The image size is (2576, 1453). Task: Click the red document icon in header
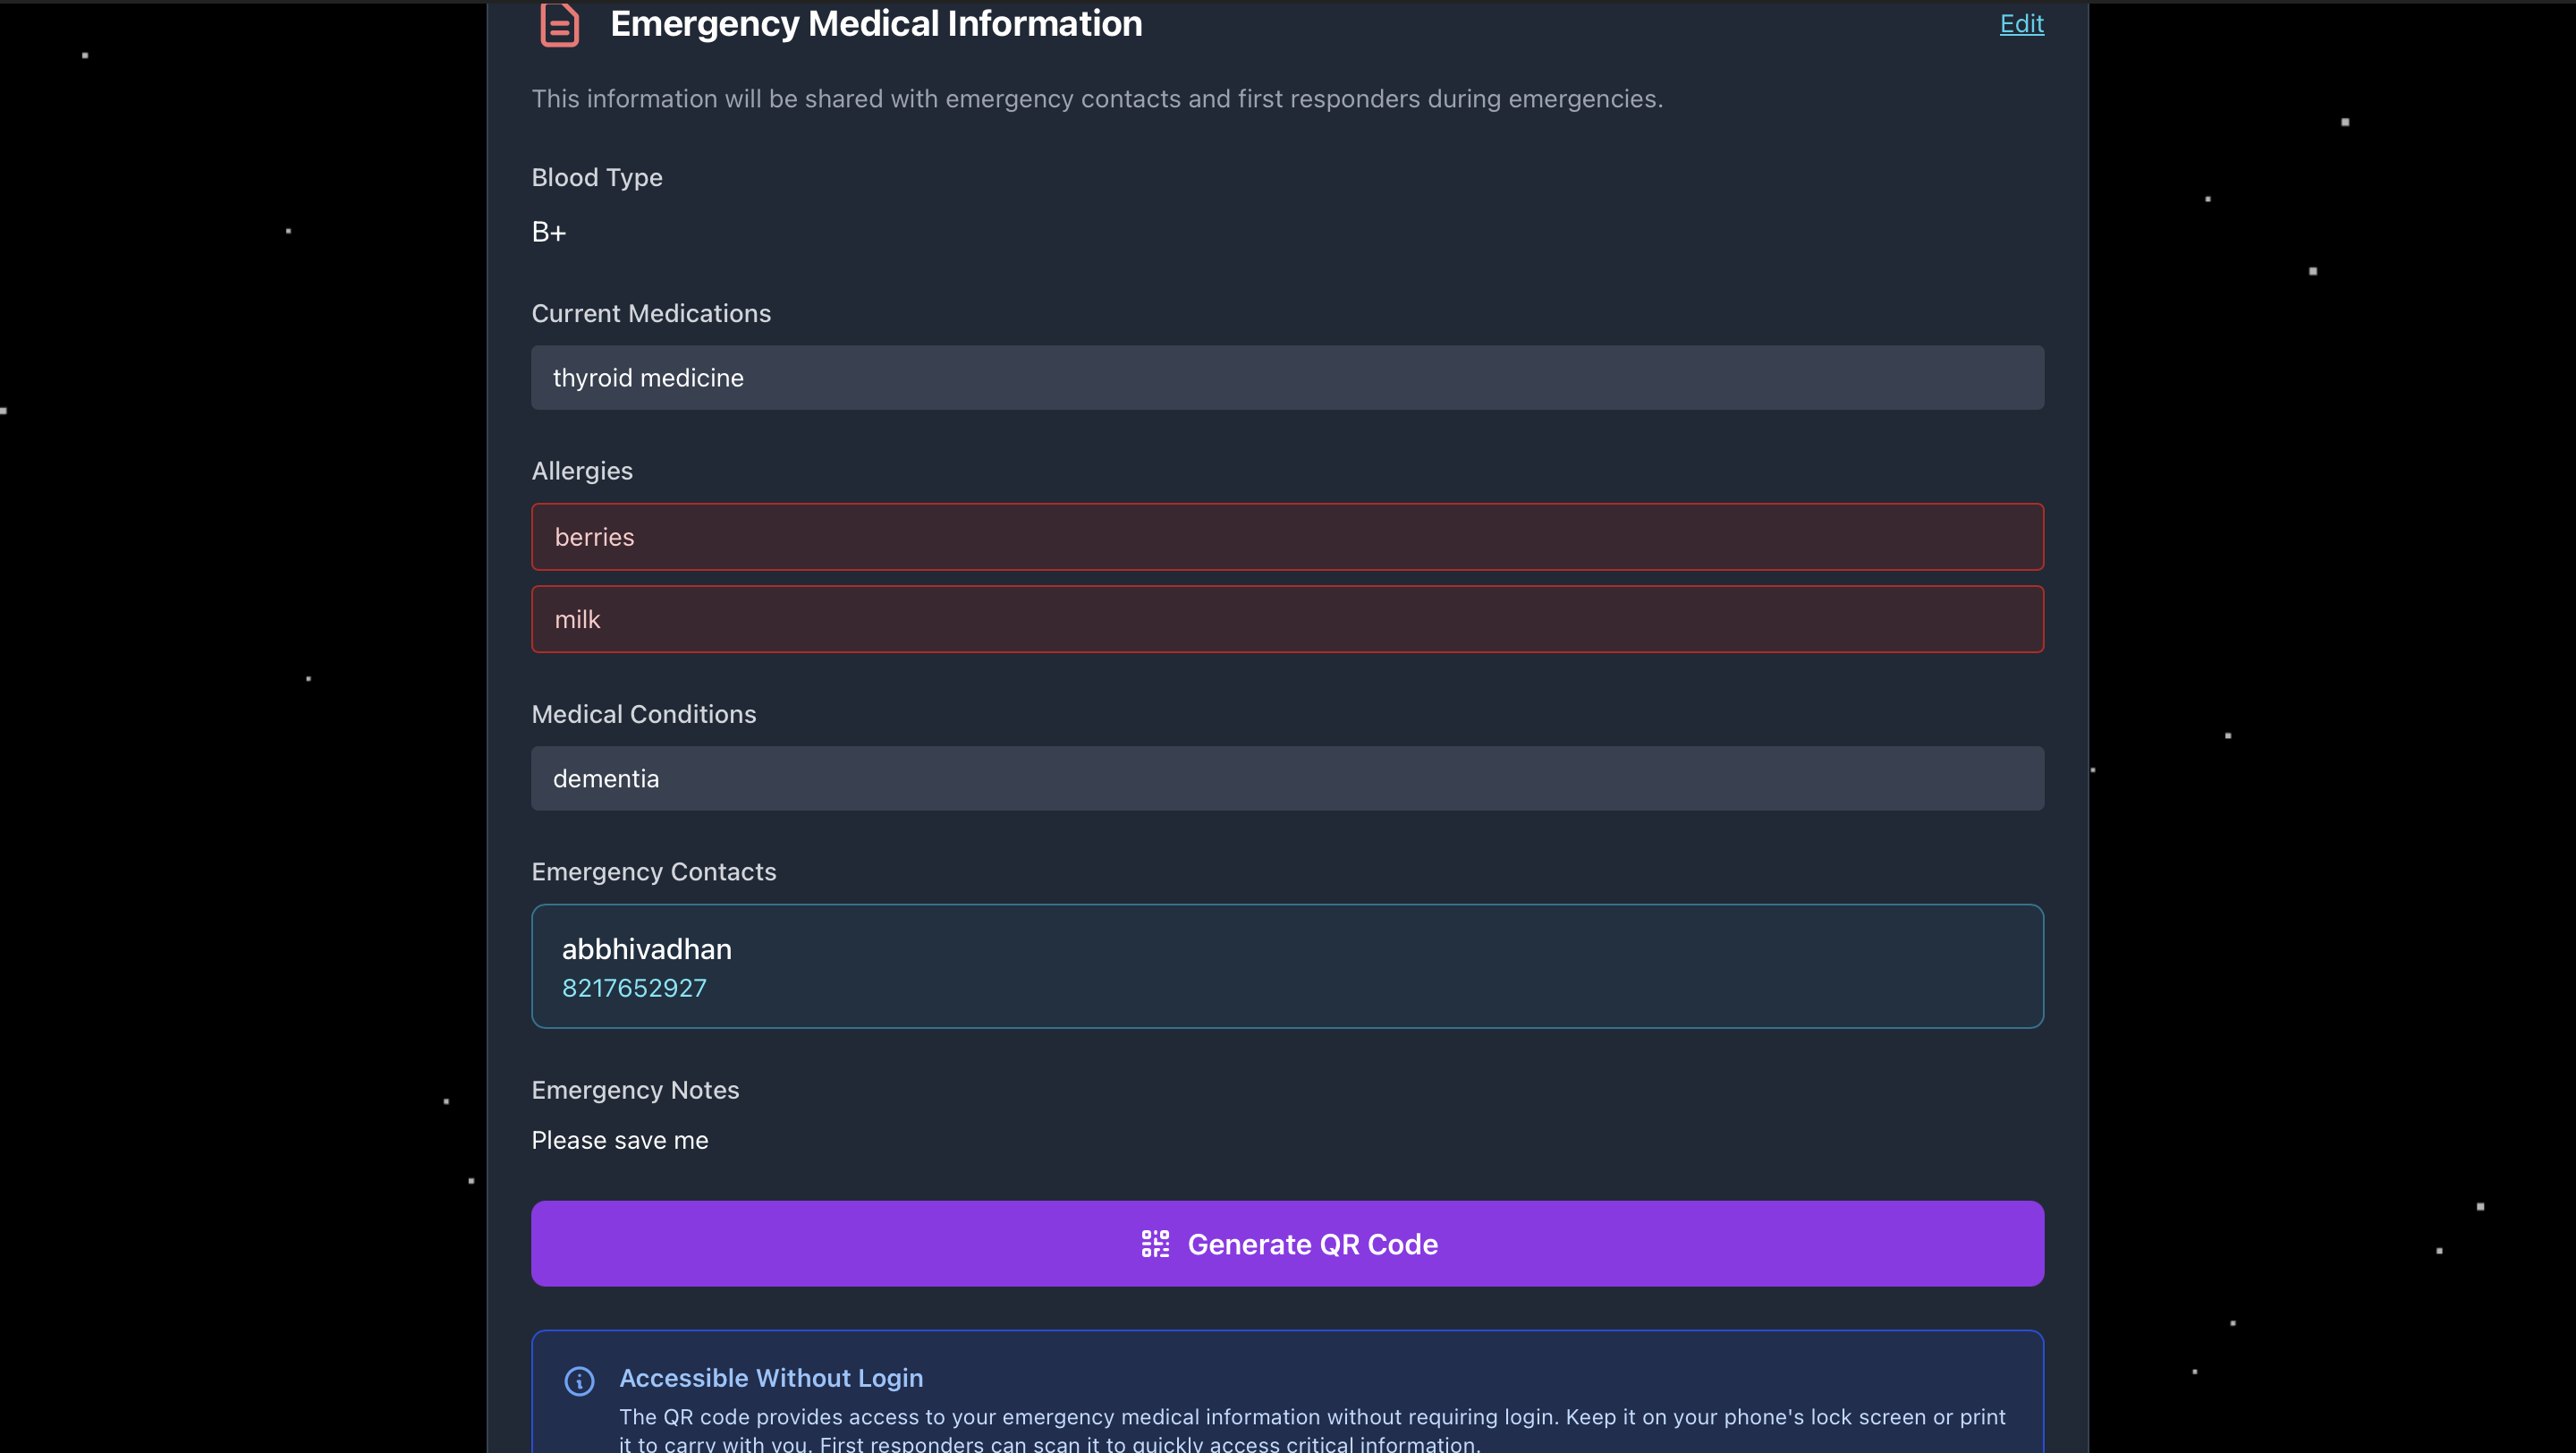pyautogui.click(x=559, y=24)
